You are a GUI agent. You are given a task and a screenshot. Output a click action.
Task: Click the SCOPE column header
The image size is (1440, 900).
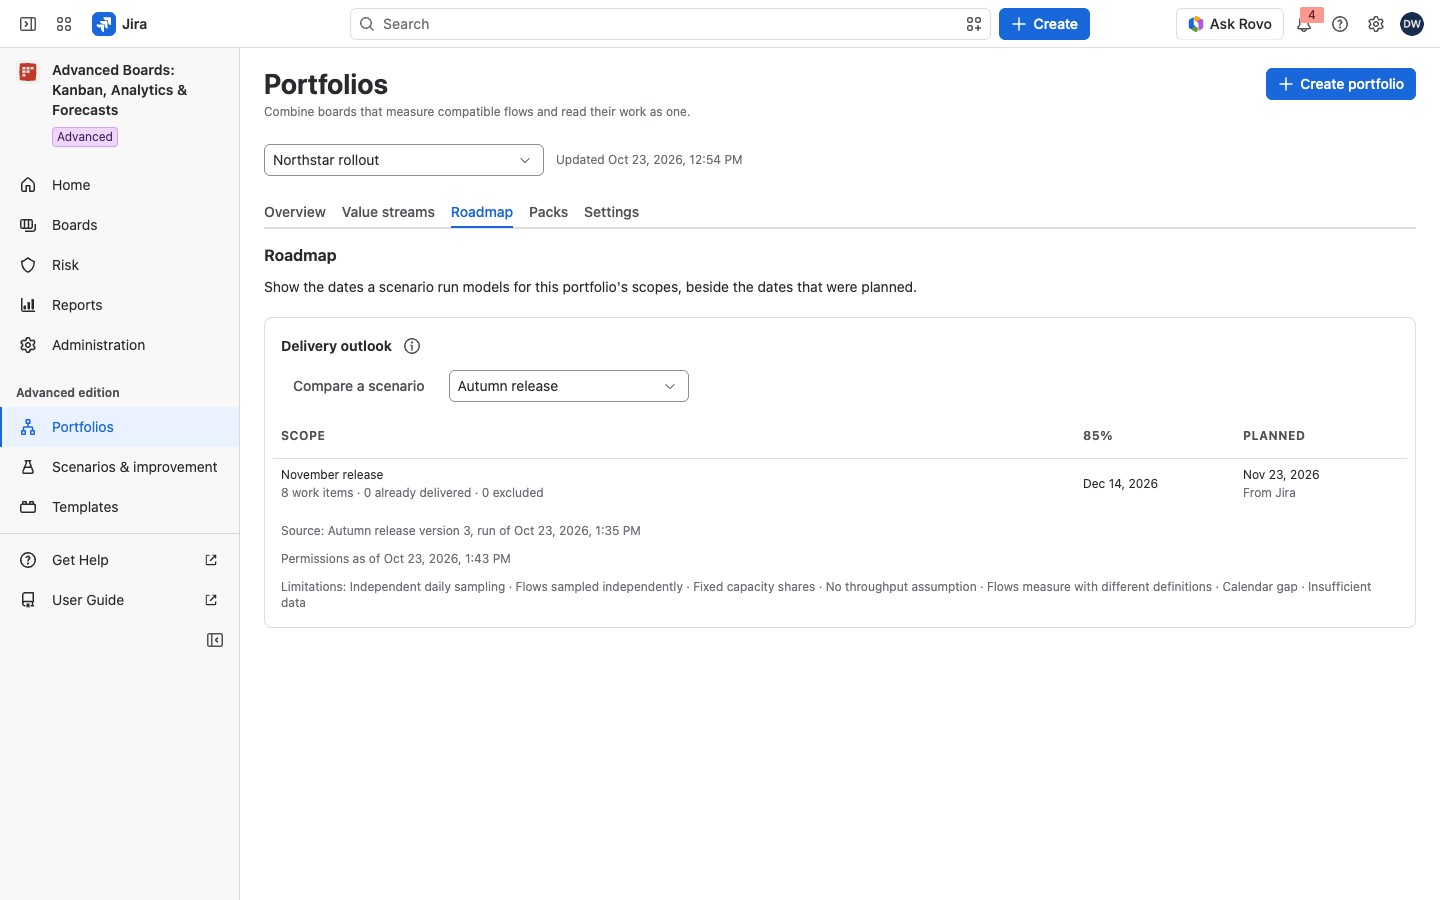coord(303,436)
